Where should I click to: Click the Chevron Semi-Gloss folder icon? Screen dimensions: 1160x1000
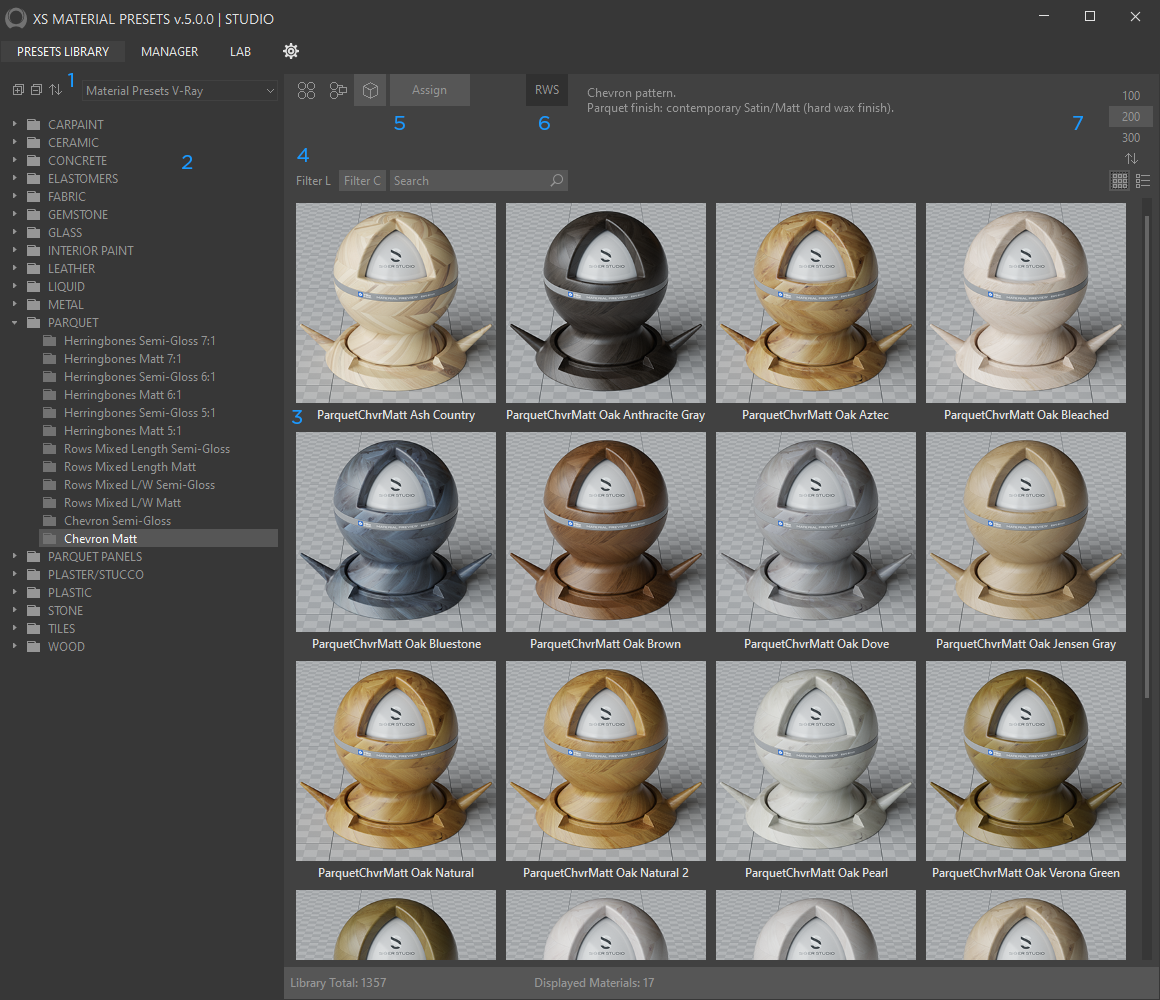pos(50,521)
